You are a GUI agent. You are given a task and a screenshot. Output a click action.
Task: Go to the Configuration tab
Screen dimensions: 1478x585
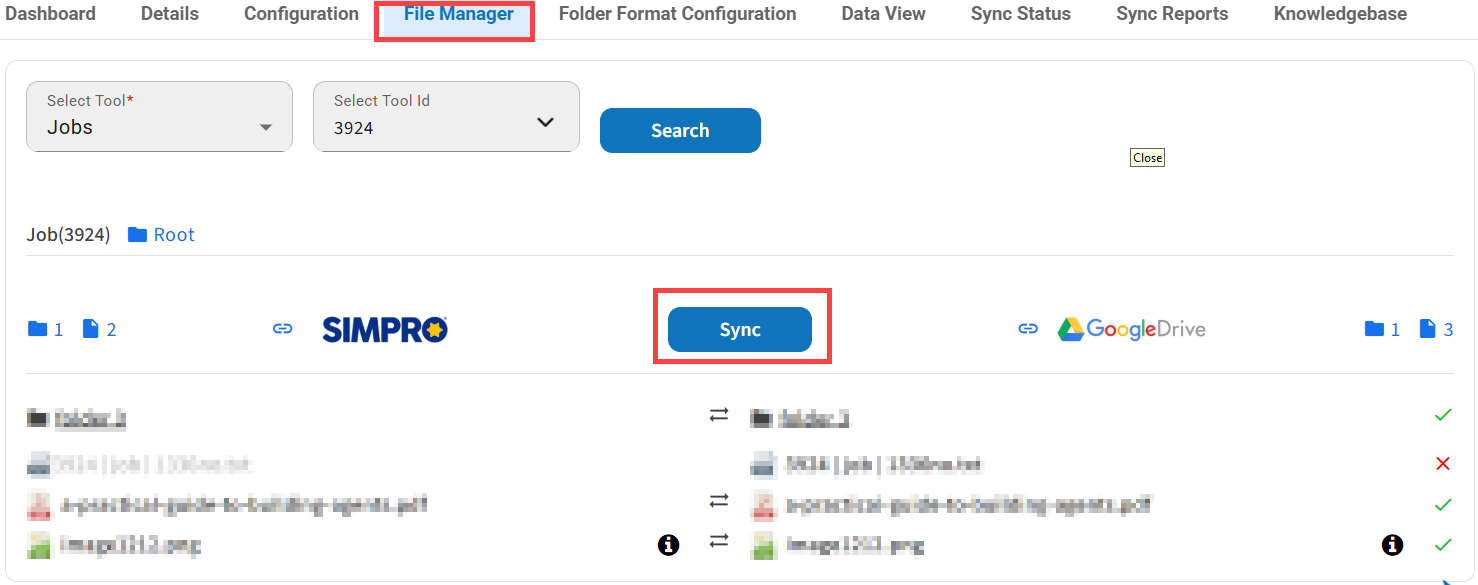point(301,14)
